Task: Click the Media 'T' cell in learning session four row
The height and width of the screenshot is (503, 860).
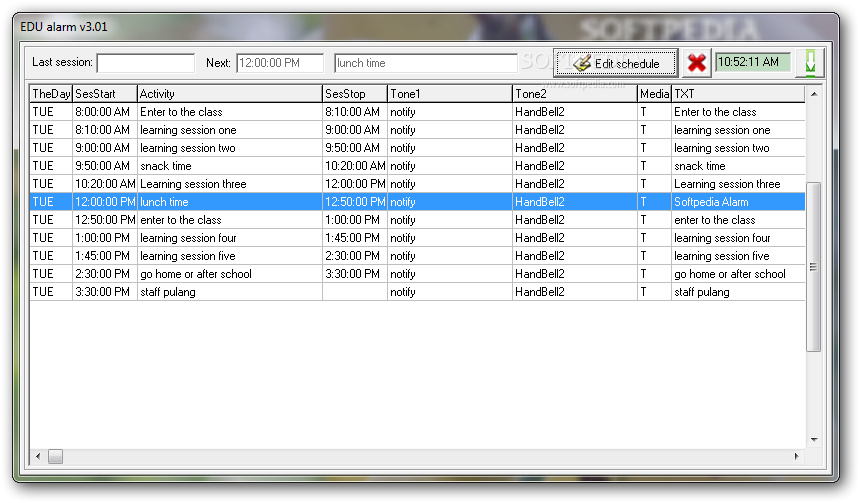Action: tap(654, 238)
